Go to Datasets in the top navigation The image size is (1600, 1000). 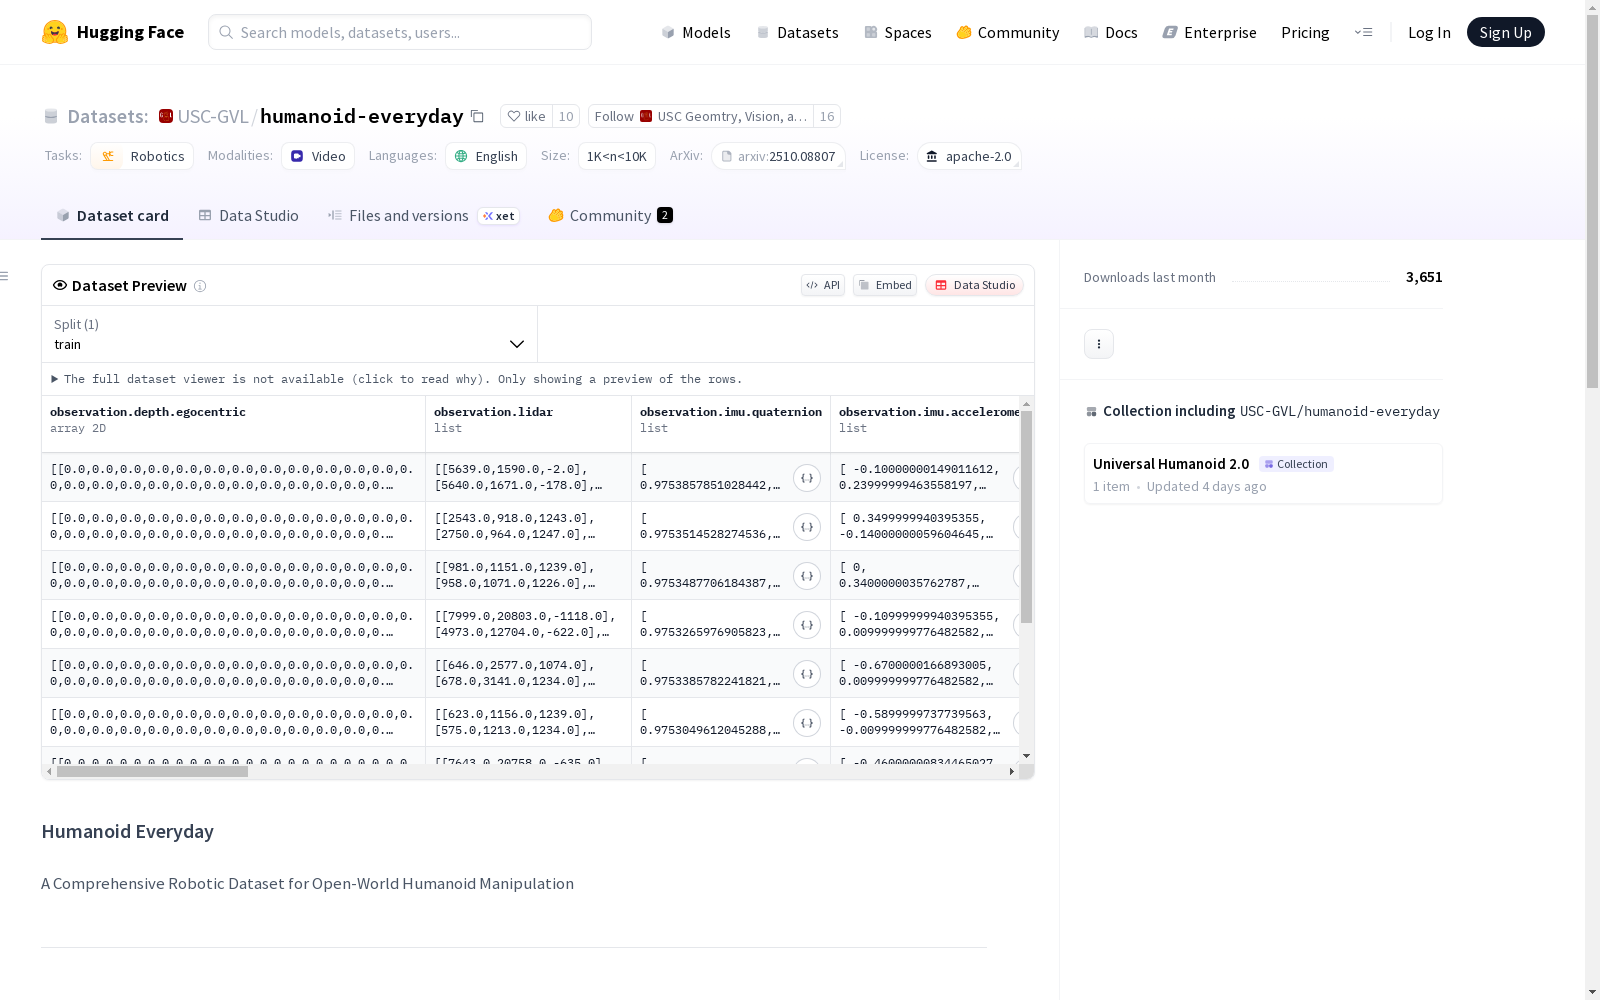(x=797, y=32)
